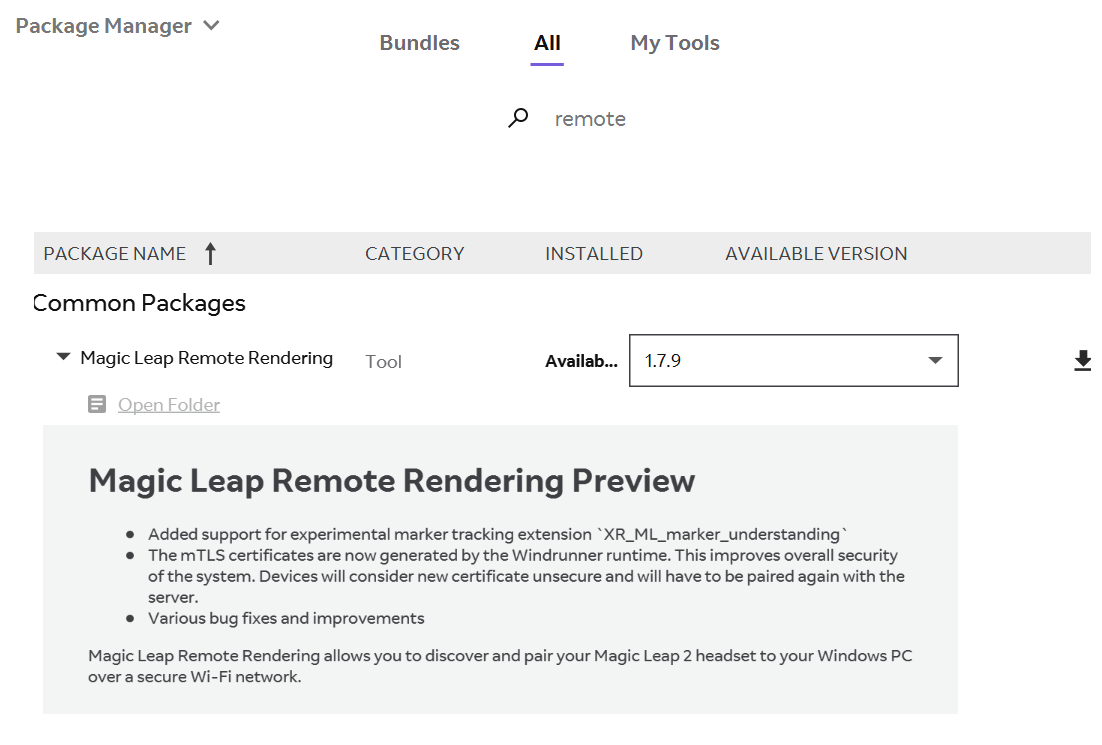Click the truncated 'Availab...' status text
This screenshot has height=745, width=1102.
point(581,360)
